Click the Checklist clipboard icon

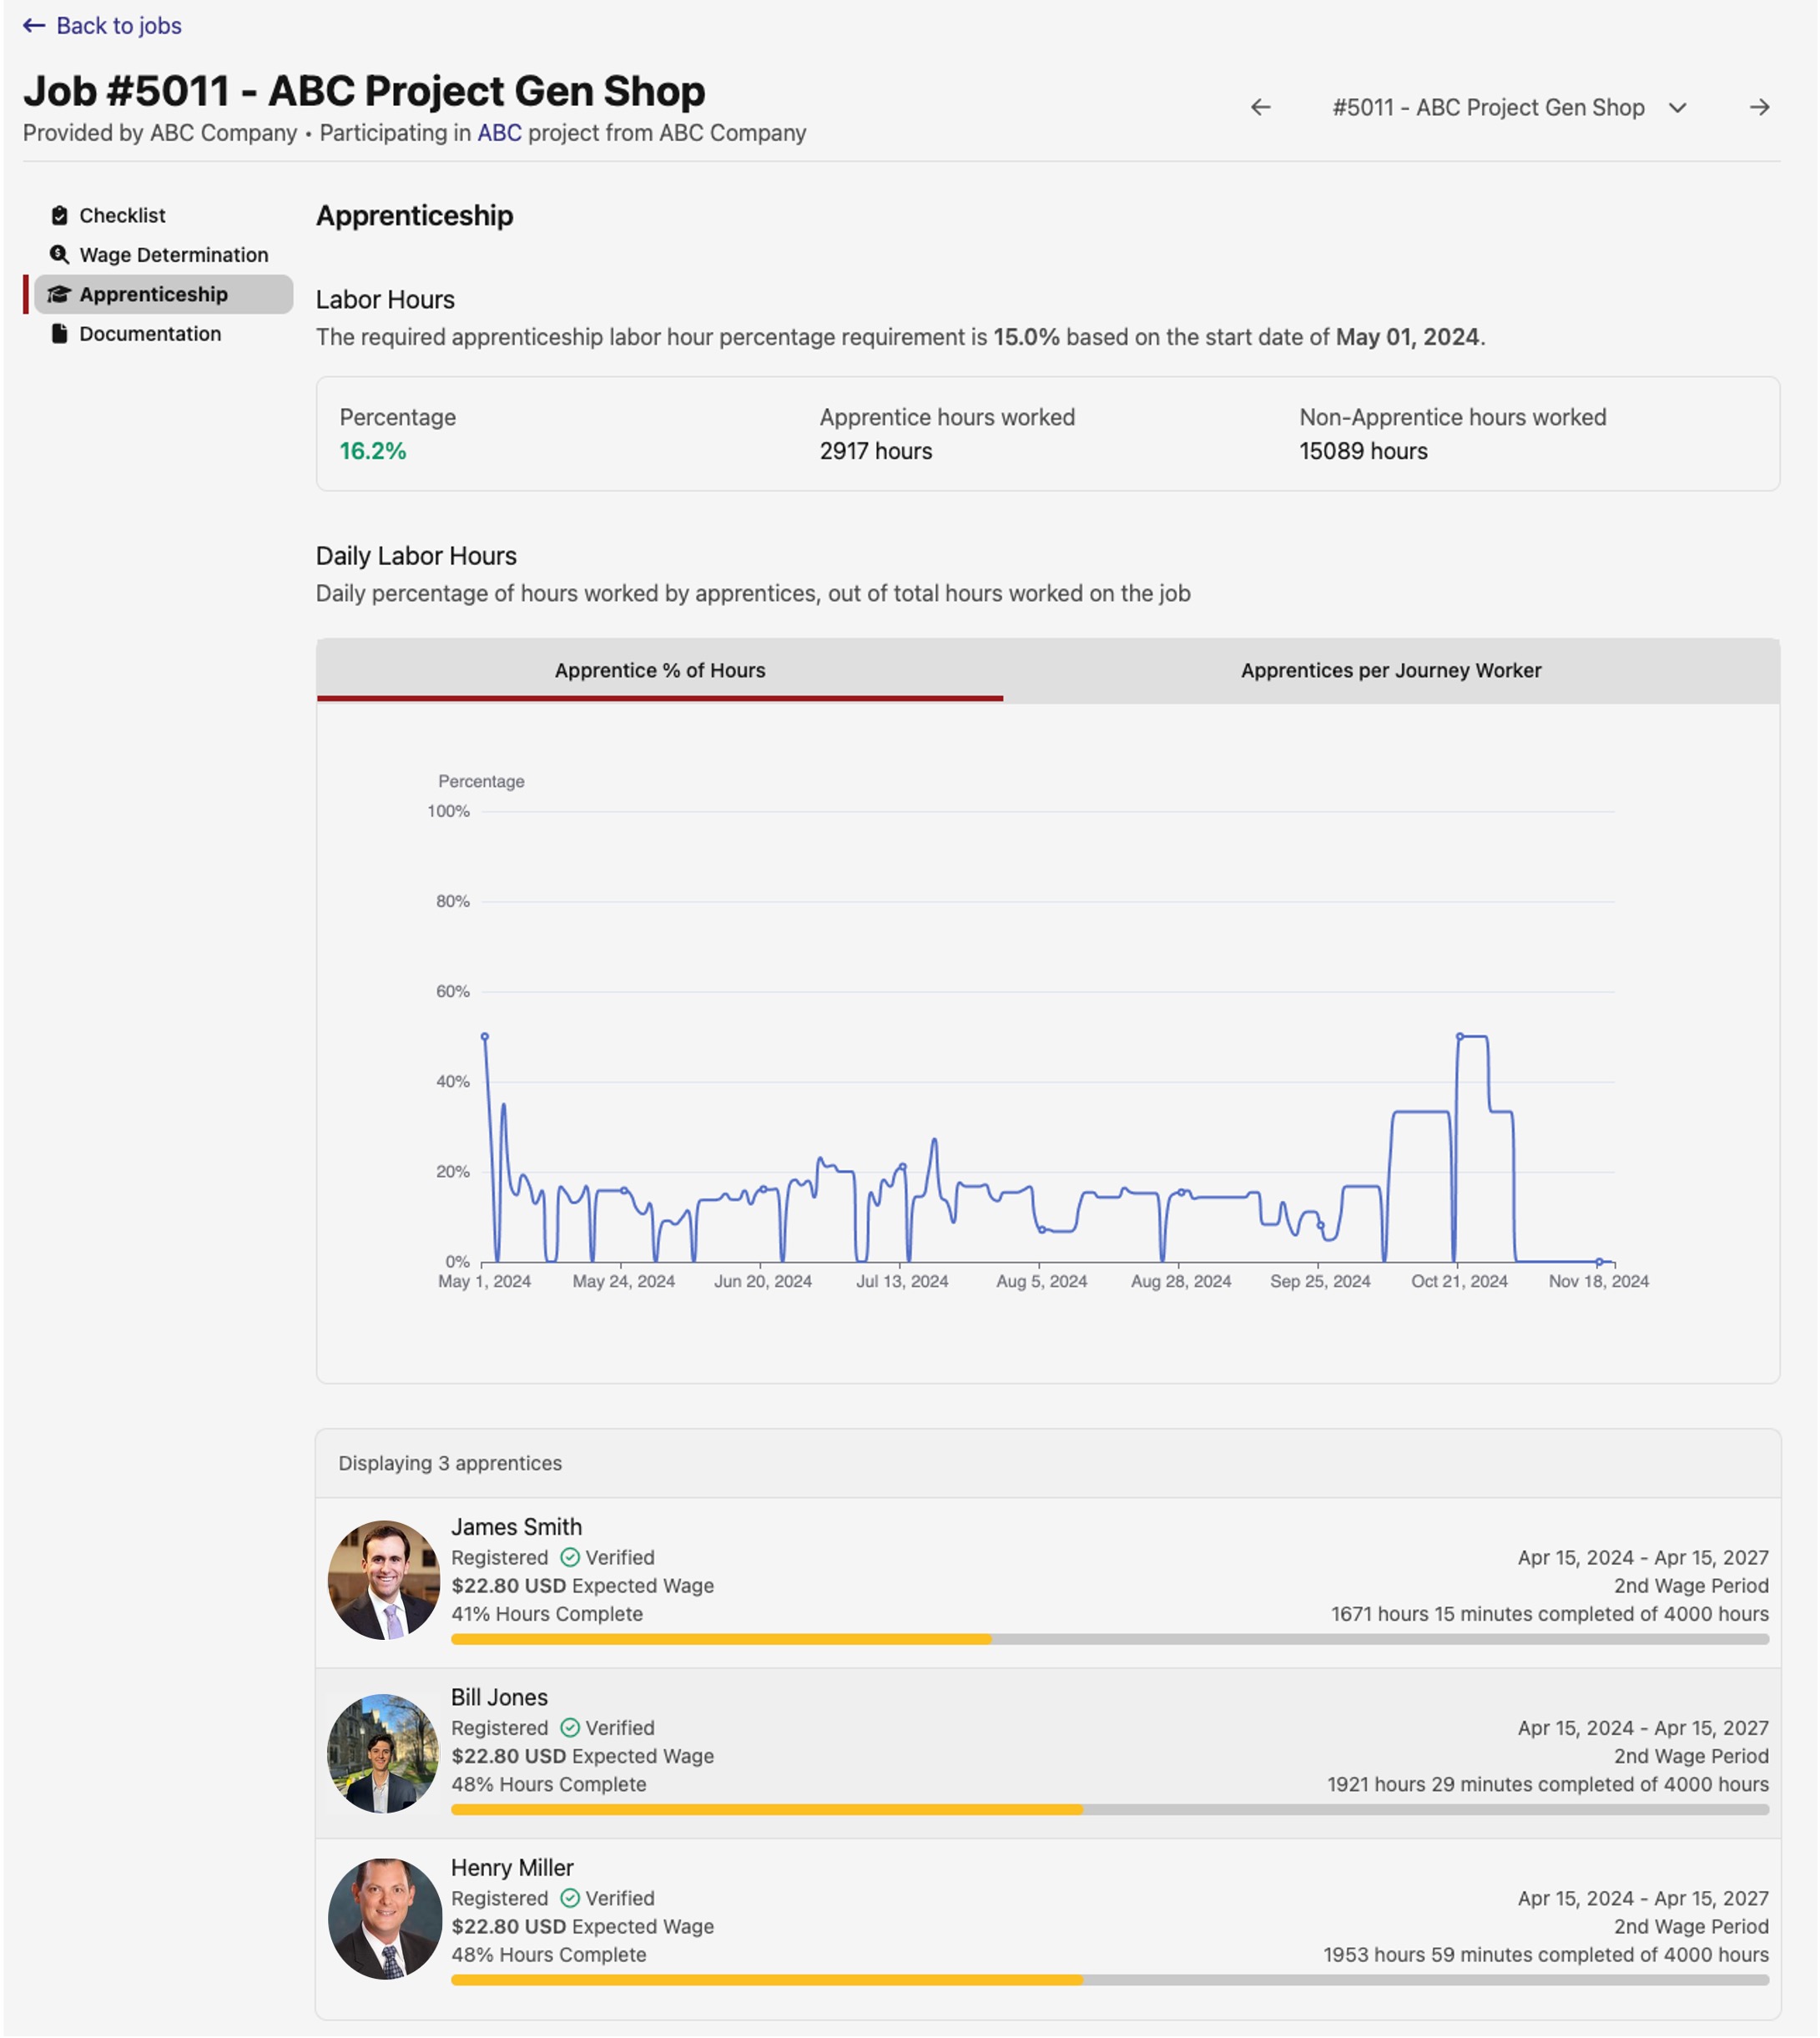point(60,215)
